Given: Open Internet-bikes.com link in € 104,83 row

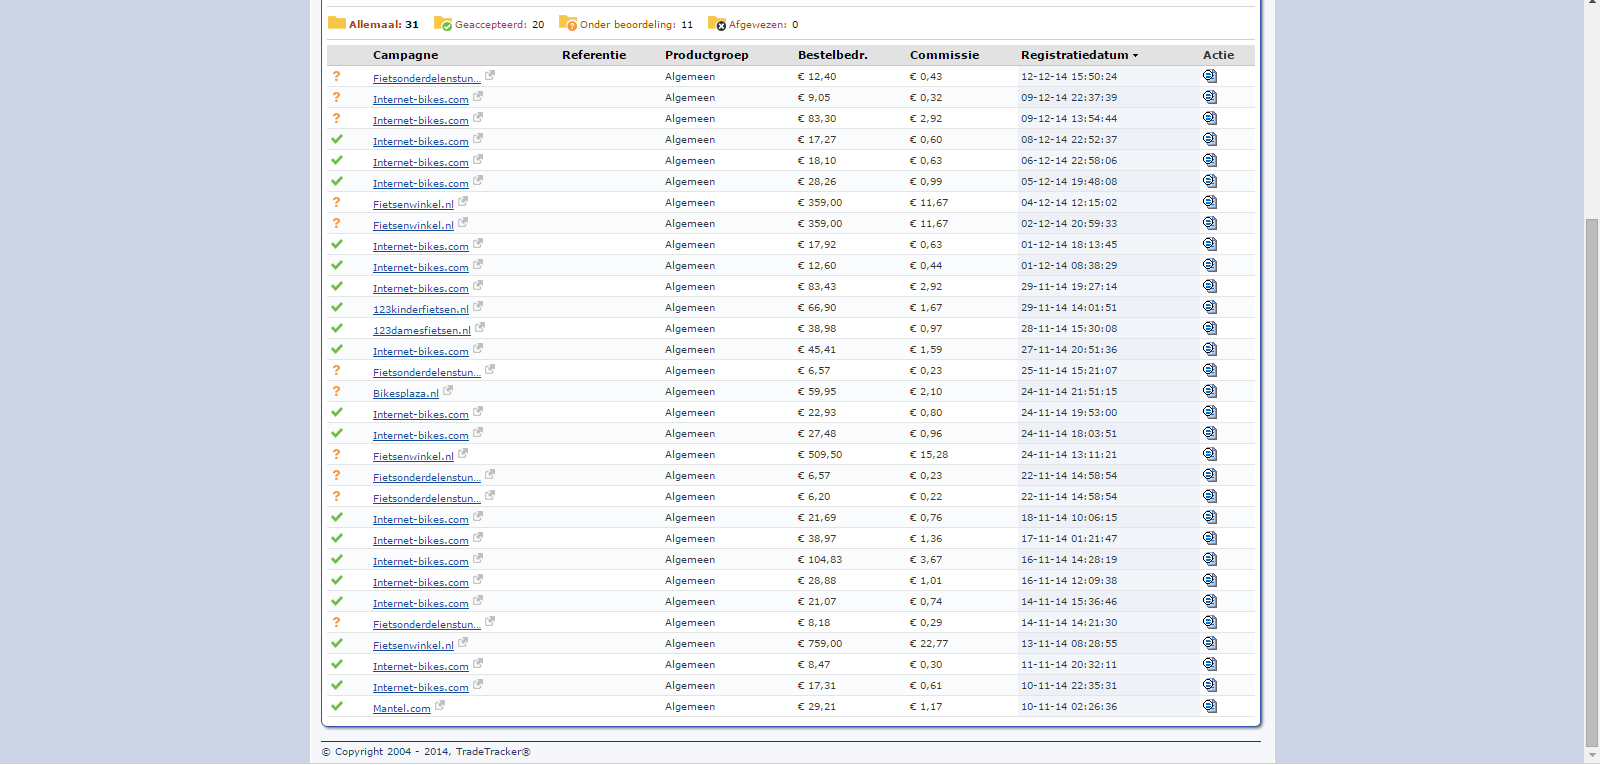Looking at the screenshot, I should [x=421, y=561].
